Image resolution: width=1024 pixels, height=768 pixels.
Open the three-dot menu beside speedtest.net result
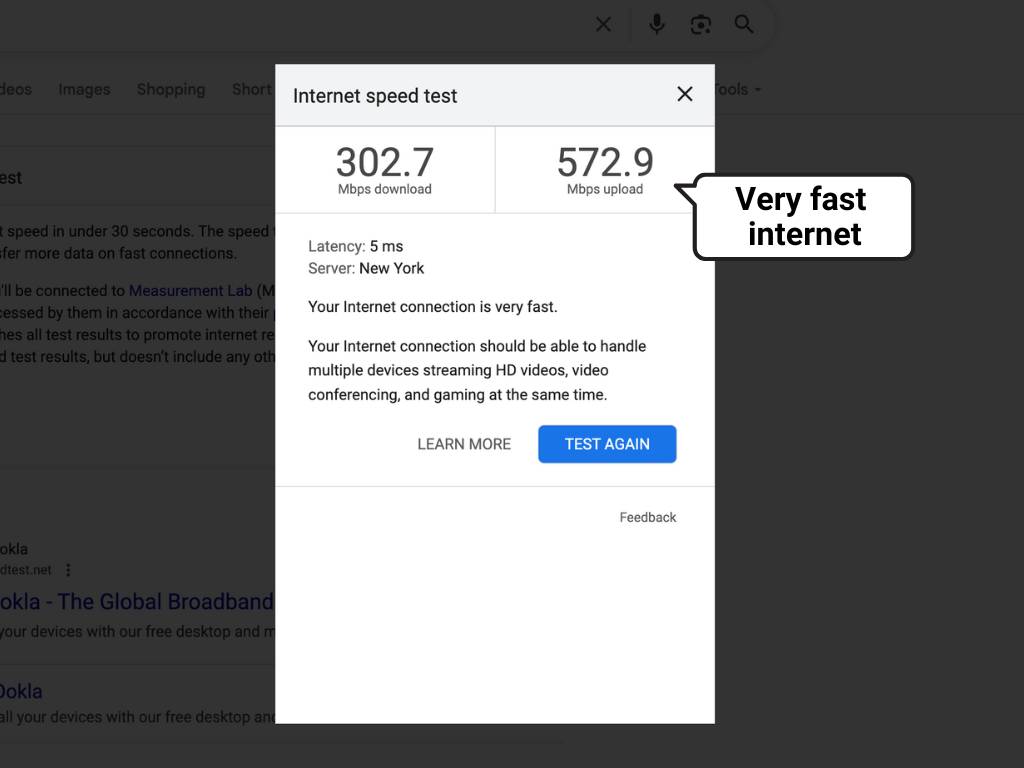pyautogui.click(x=68, y=570)
